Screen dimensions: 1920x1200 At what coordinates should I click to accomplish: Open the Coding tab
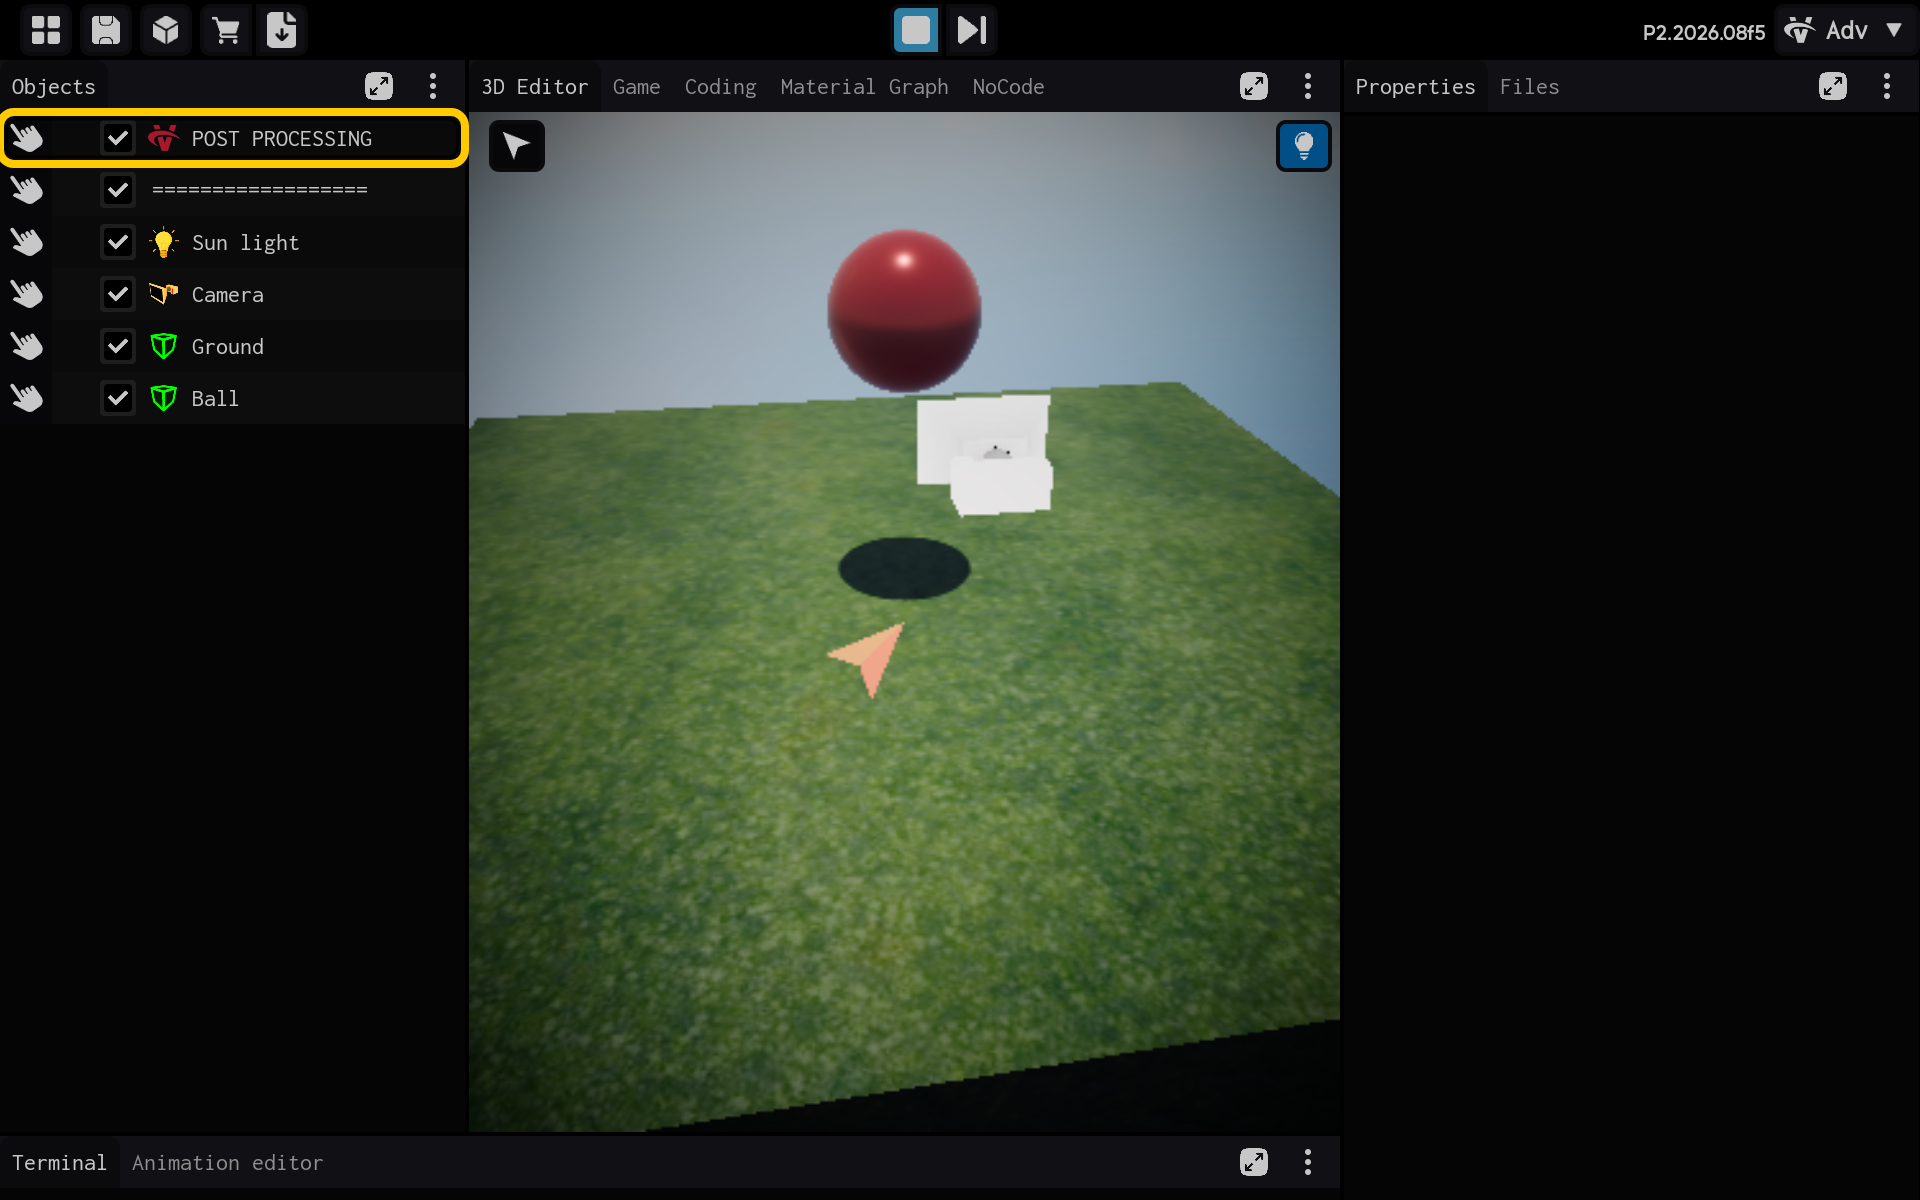pos(720,87)
